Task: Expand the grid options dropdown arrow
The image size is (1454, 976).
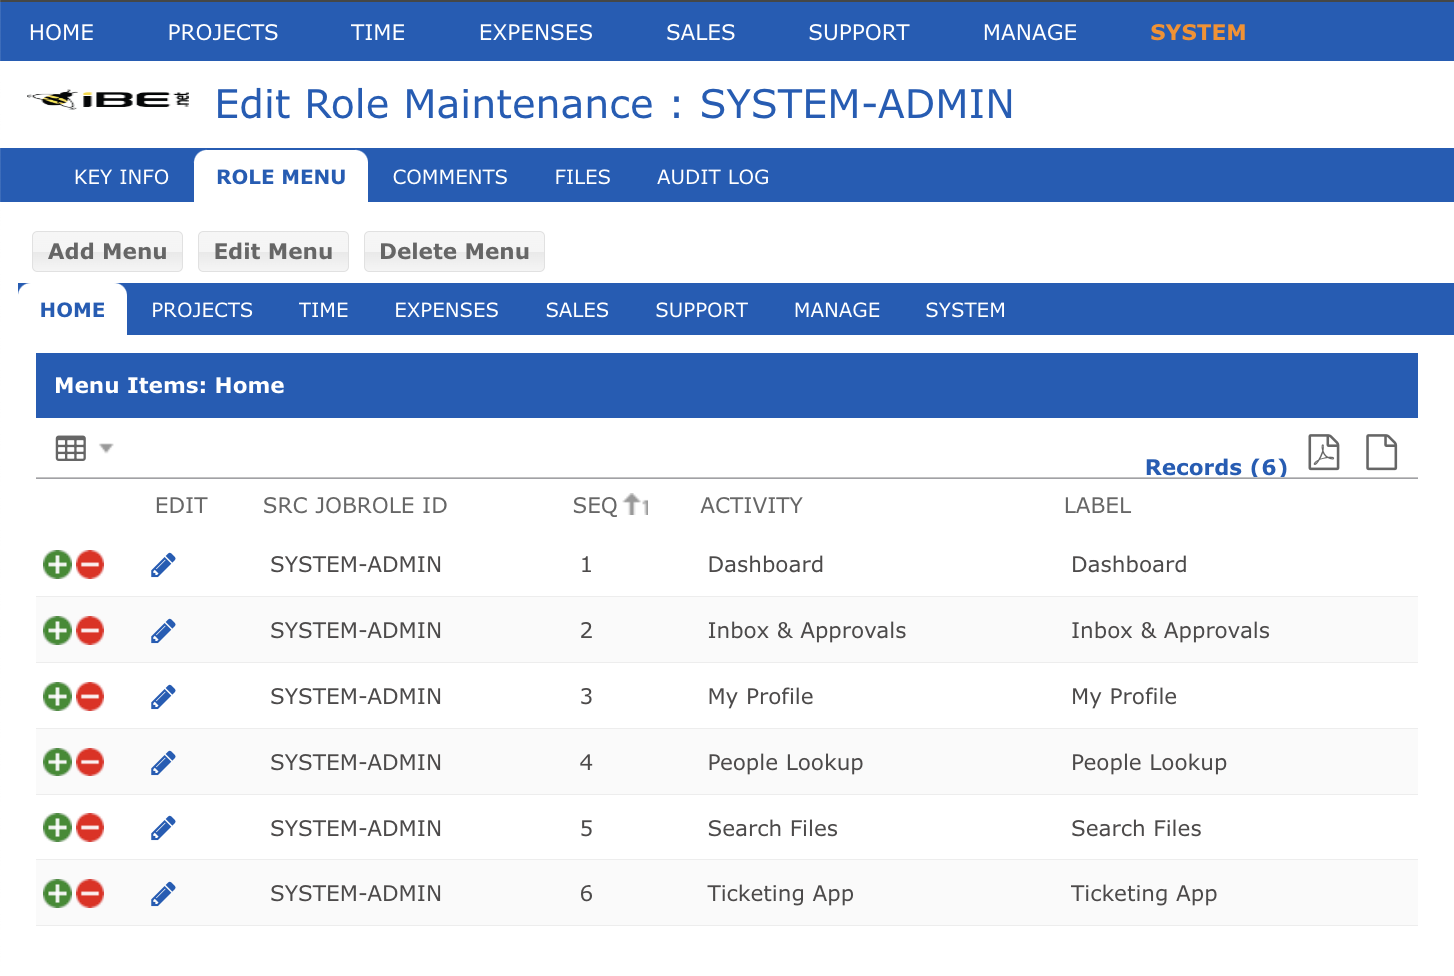Action: [x=106, y=449]
